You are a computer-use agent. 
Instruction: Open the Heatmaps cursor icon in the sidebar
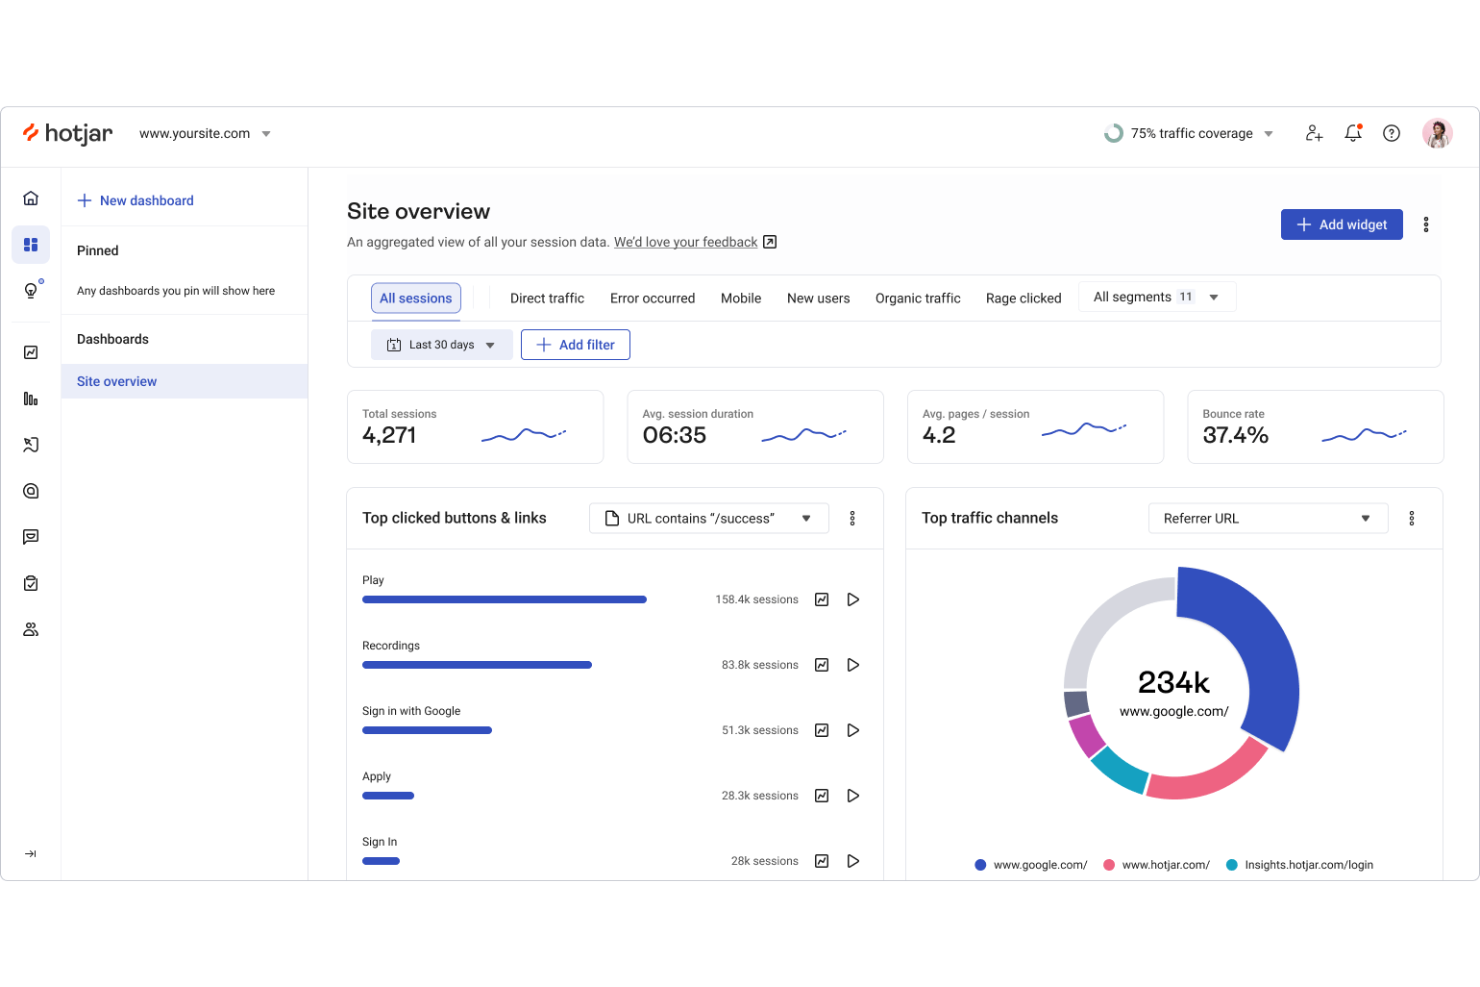pyautogui.click(x=30, y=444)
